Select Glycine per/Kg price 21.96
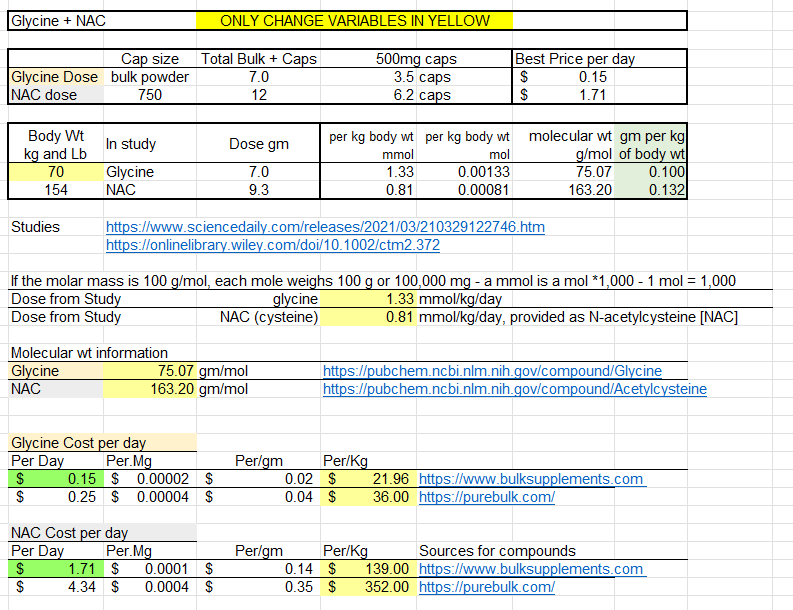The height and width of the screenshot is (610, 793). click(369, 479)
